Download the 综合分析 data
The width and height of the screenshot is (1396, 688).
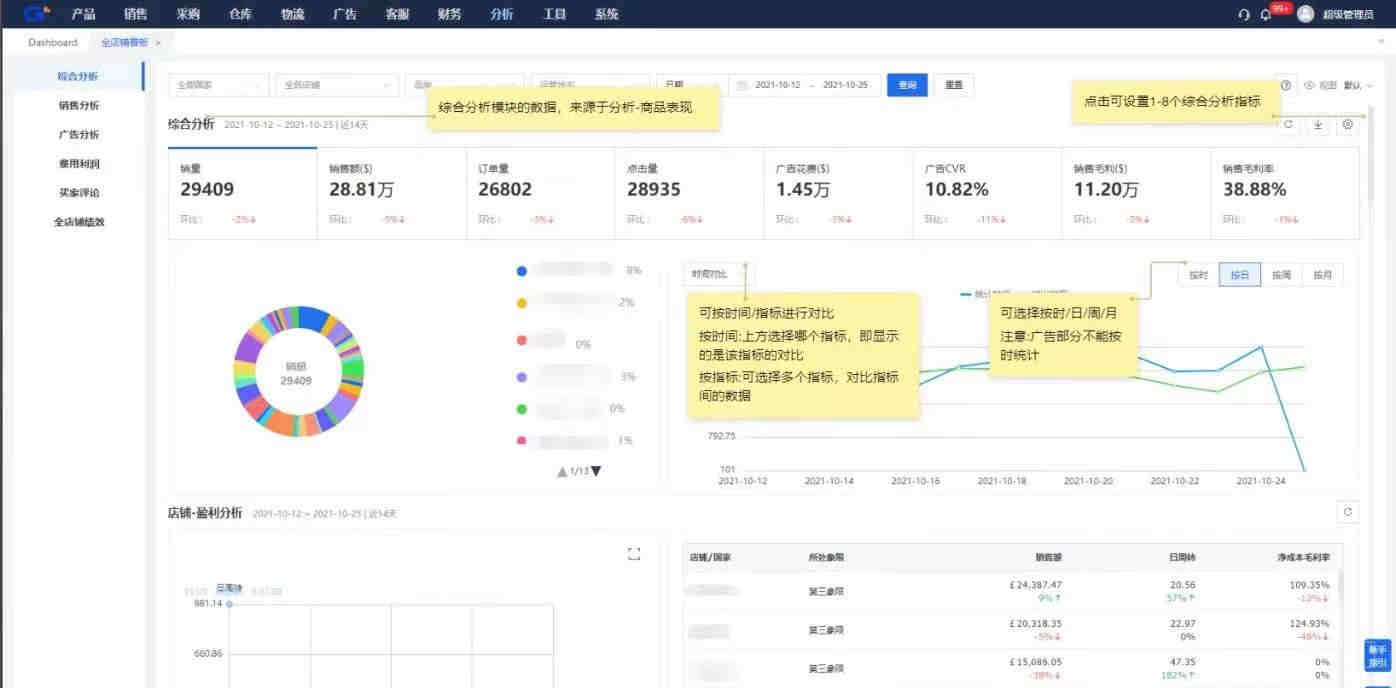[1318, 125]
